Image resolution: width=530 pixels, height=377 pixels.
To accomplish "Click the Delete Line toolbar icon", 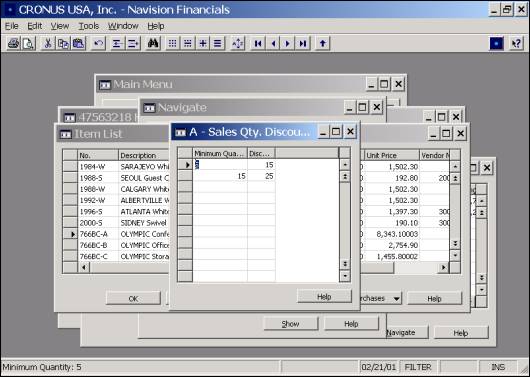I will point(133,43).
